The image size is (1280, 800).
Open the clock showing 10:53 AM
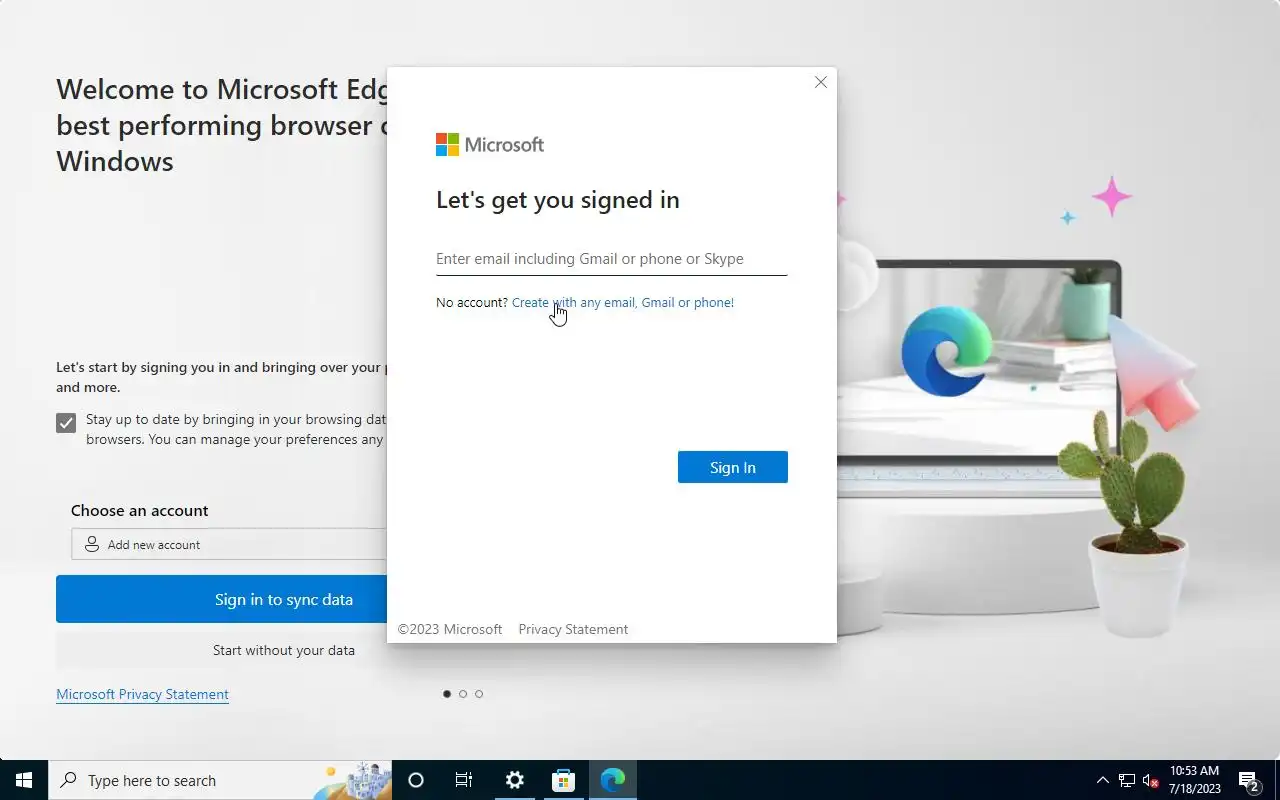click(x=1194, y=780)
